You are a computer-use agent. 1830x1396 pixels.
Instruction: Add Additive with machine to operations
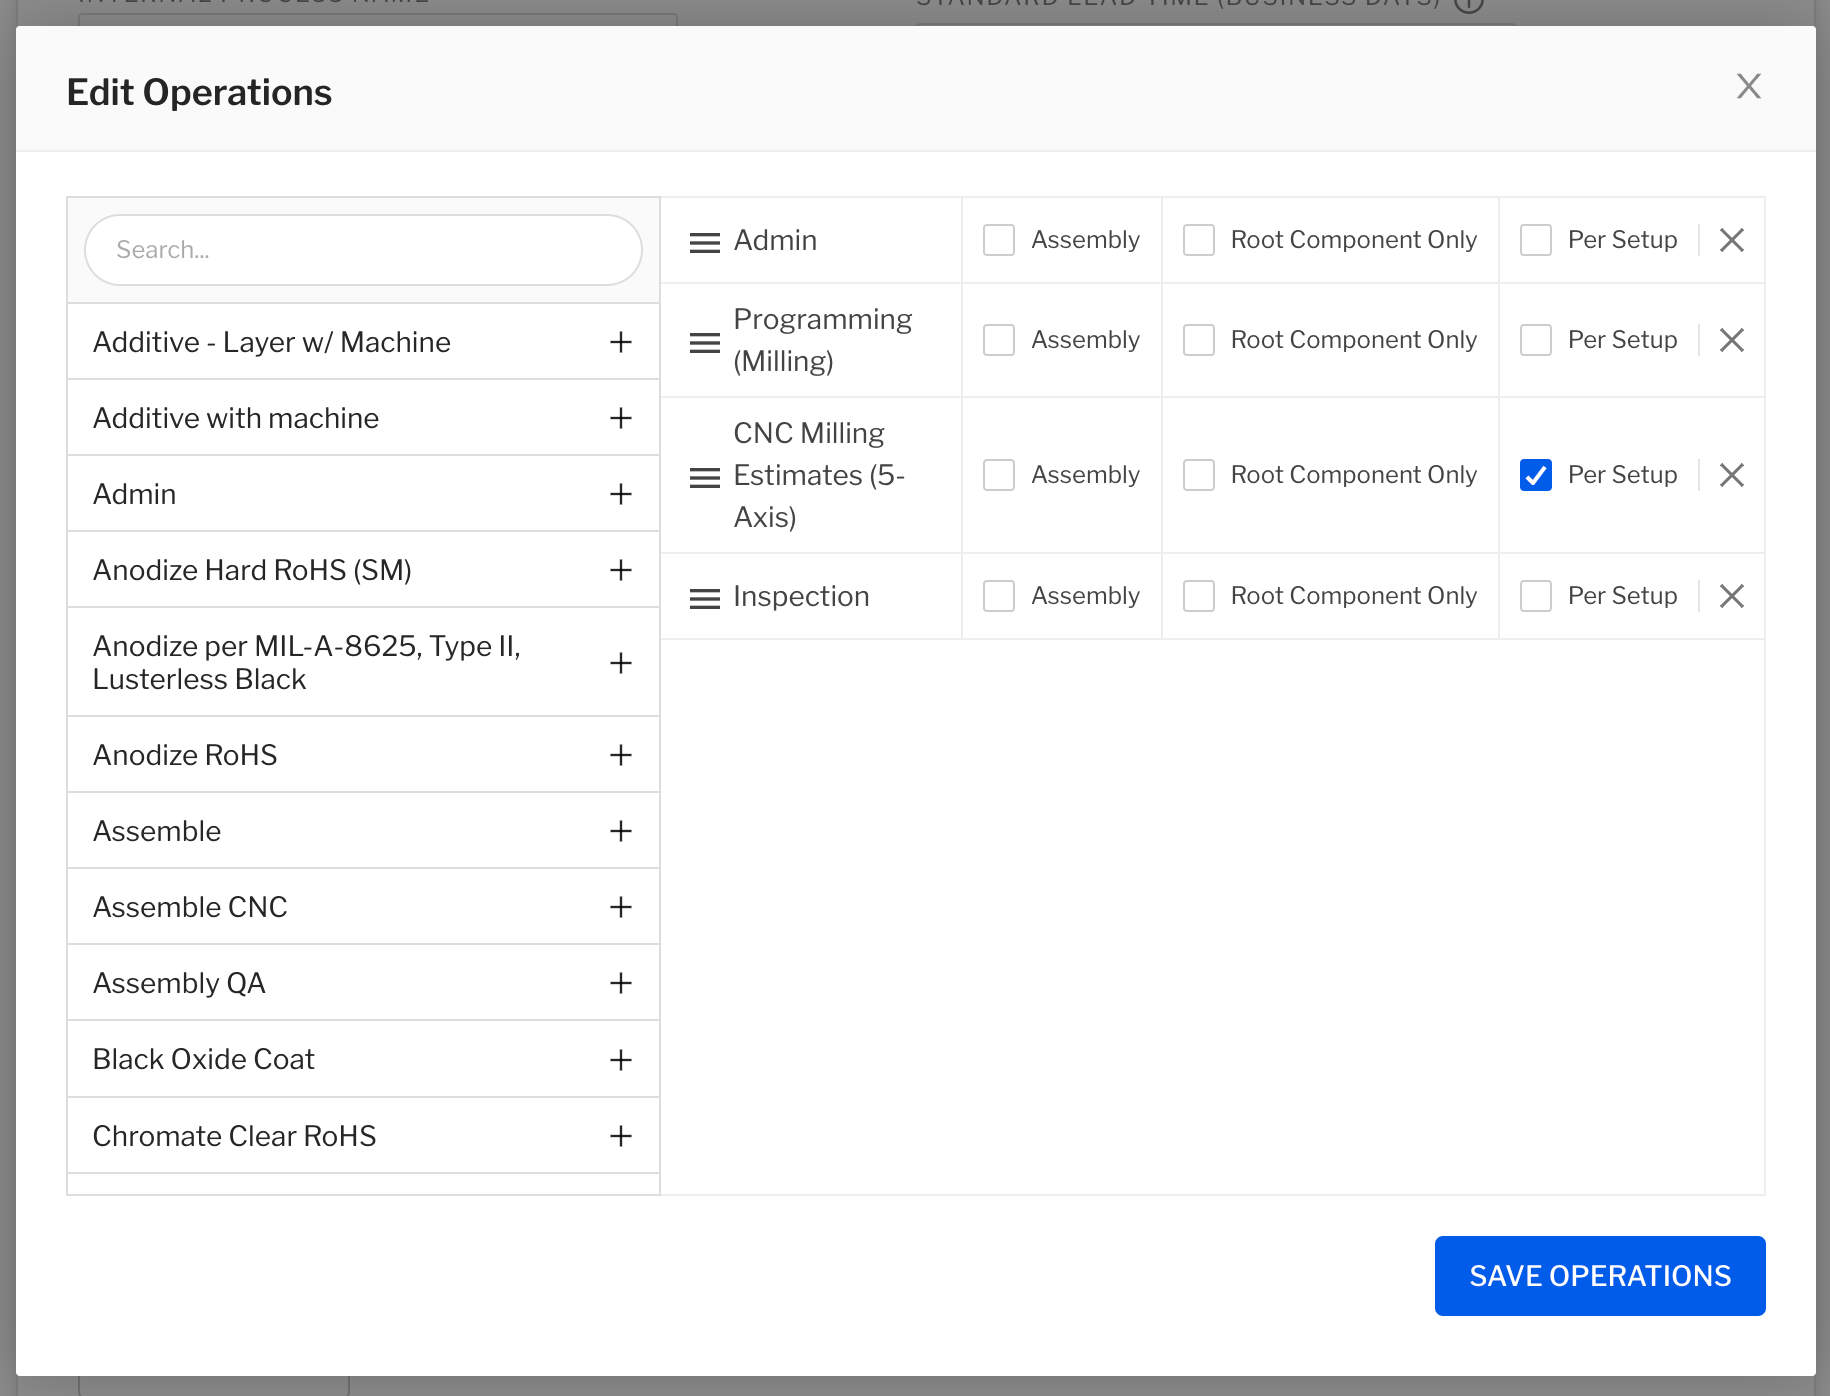tap(621, 418)
